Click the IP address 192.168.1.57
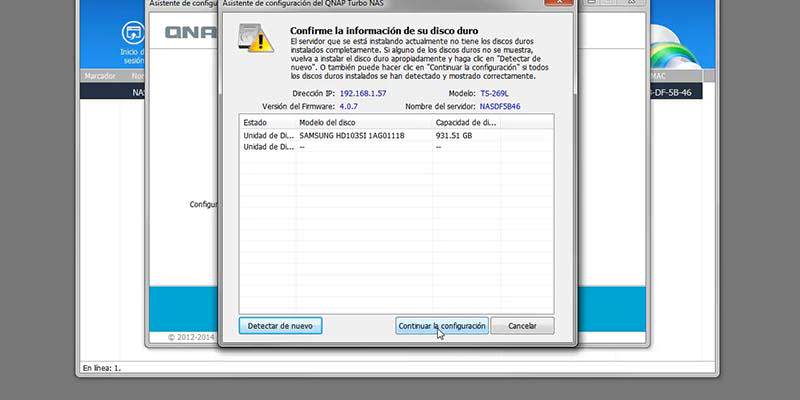 363,94
